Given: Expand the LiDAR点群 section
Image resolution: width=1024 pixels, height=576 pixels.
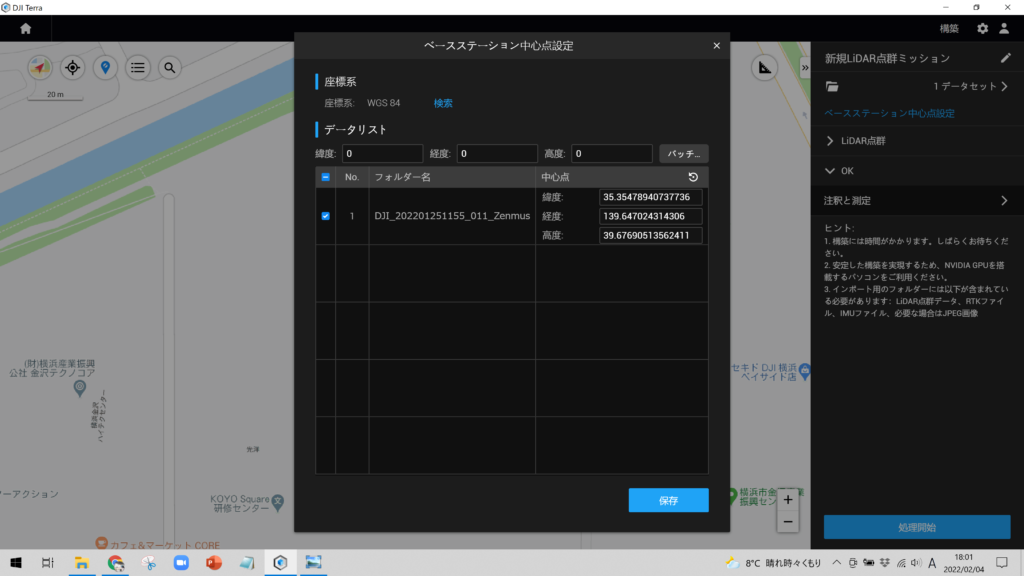Looking at the screenshot, I should pyautogui.click(x=831, y=141).
